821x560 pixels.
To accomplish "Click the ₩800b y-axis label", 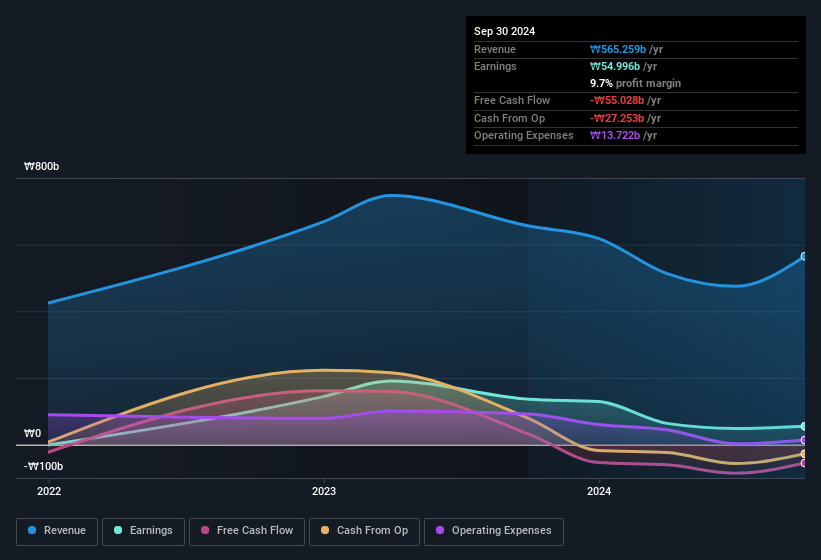I will [x=42, y=166].
